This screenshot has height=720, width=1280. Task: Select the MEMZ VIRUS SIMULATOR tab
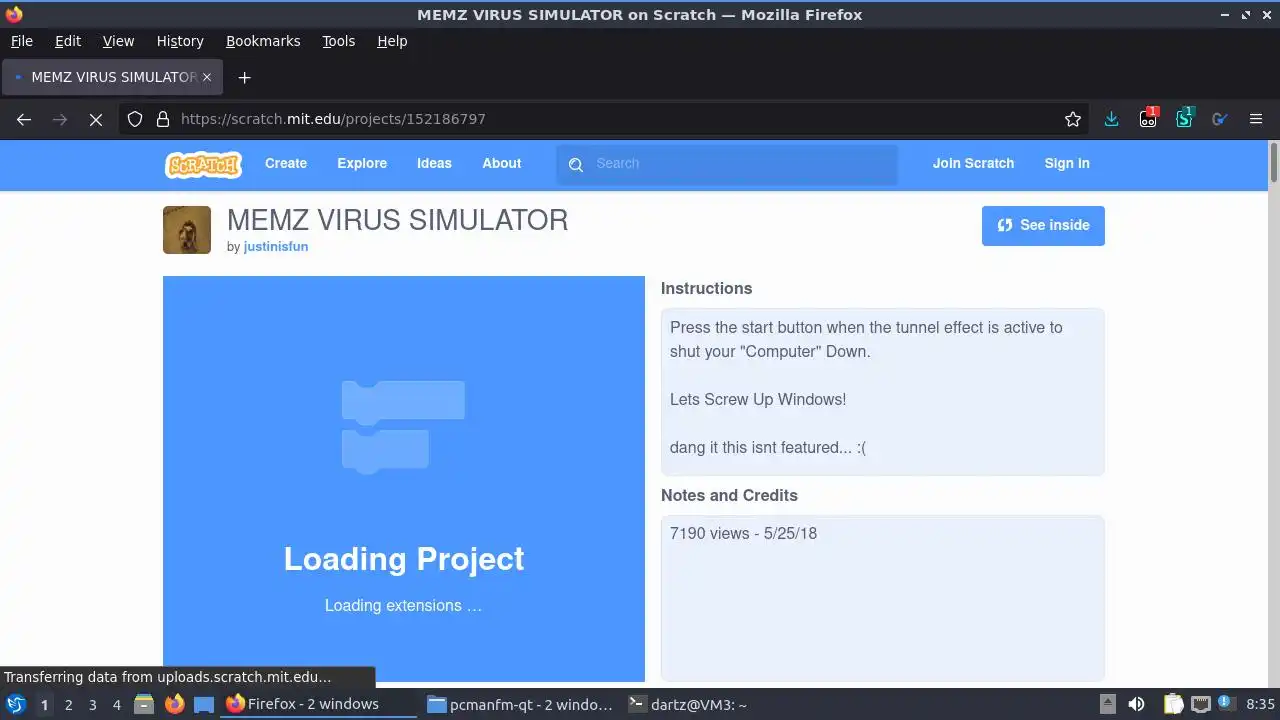(112, 77)
